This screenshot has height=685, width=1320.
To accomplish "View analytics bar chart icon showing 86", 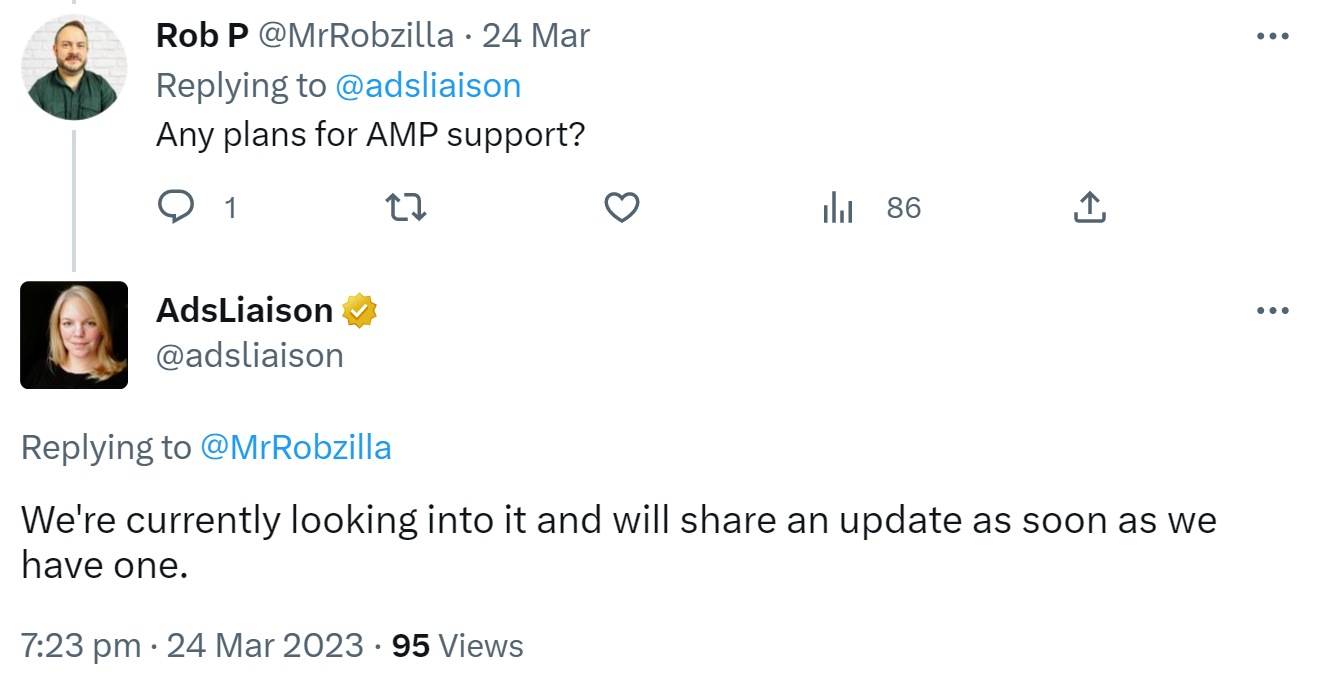I will (x=838, y=208).
